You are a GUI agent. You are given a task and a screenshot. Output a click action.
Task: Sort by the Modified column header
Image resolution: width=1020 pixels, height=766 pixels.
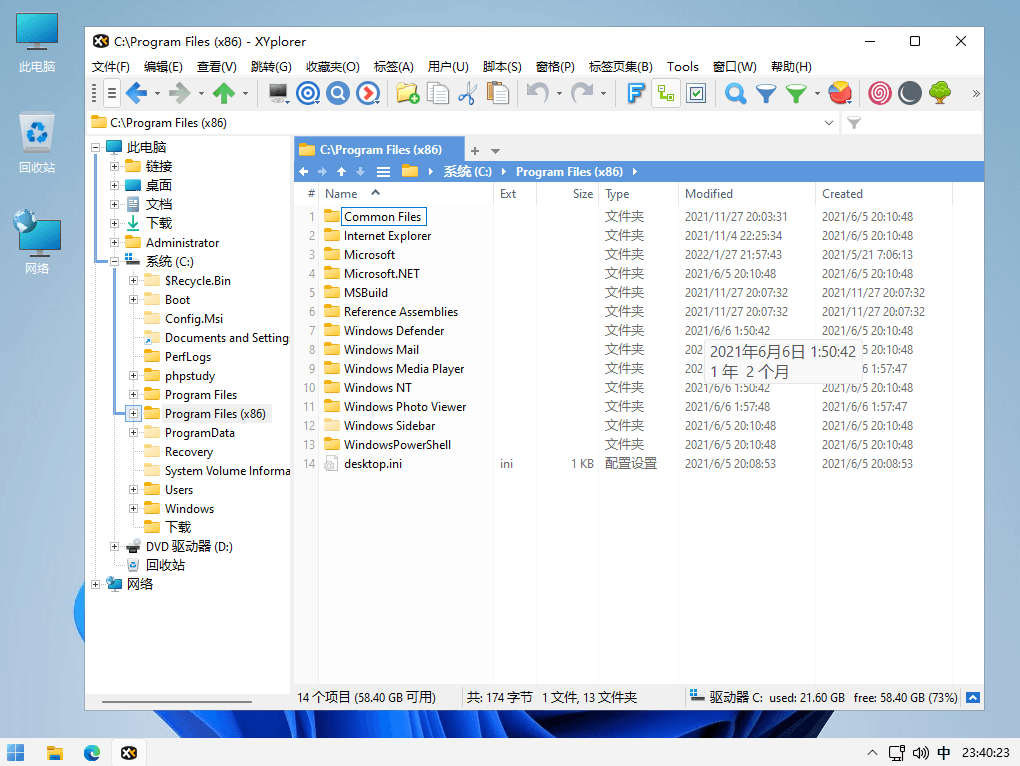point(746,194)
